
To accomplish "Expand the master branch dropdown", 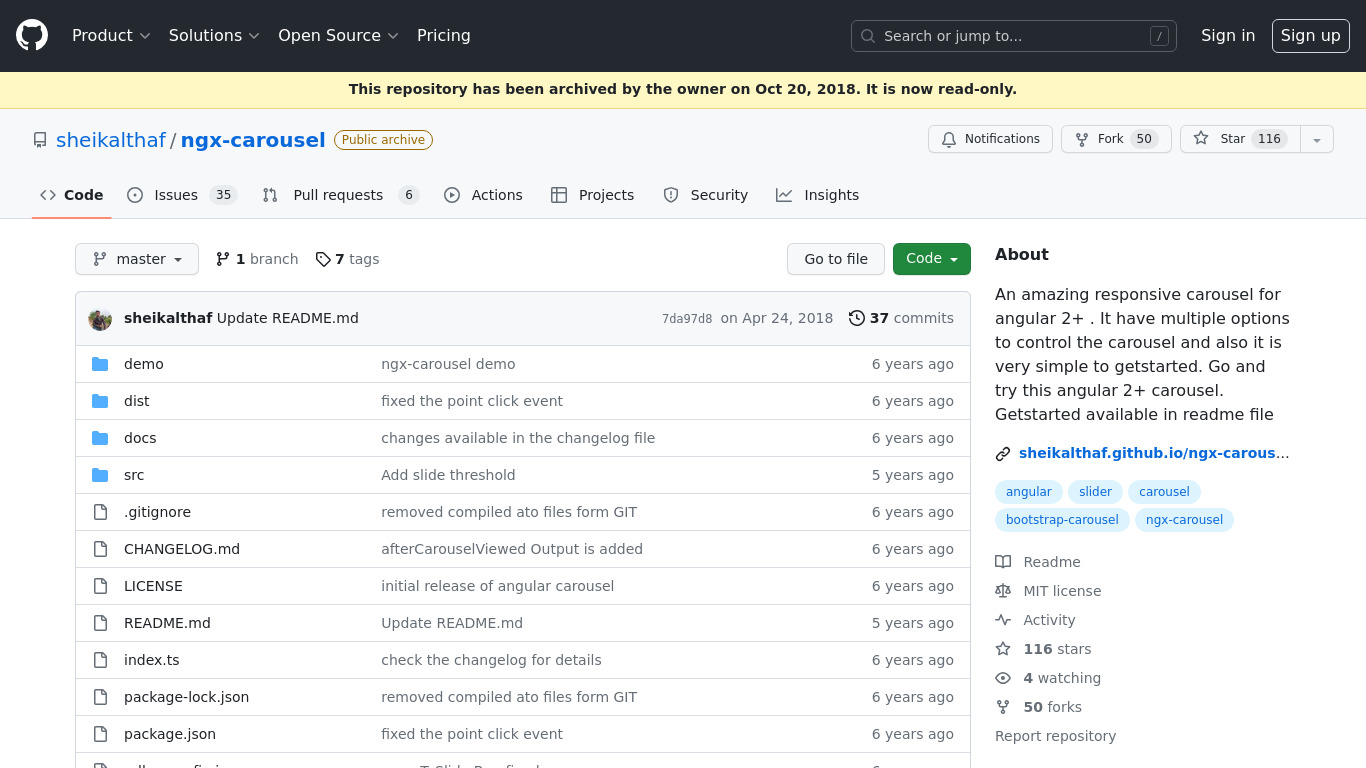I will pyautogui.click(x=137, y=259).
